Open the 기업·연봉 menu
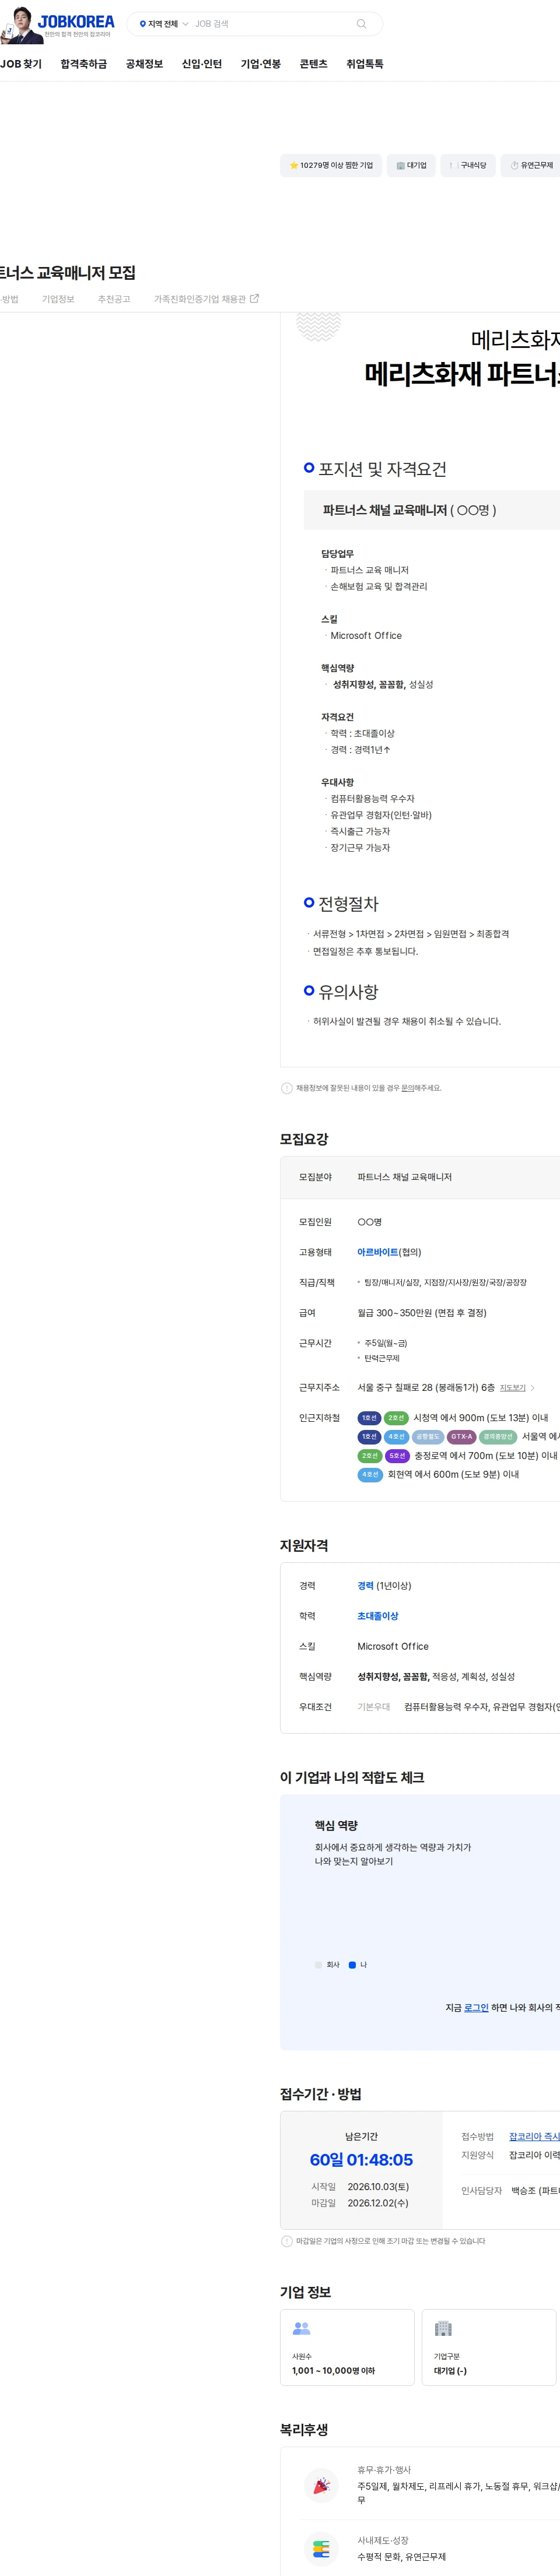This screenshot has width=560, height=2576. [261, 64]
